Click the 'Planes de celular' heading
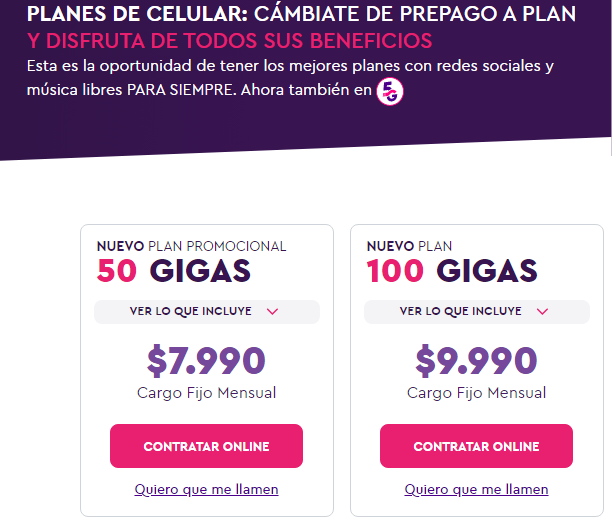Image resolution: width=612 pixels, height=522 pixels. (x=301, y=14)
